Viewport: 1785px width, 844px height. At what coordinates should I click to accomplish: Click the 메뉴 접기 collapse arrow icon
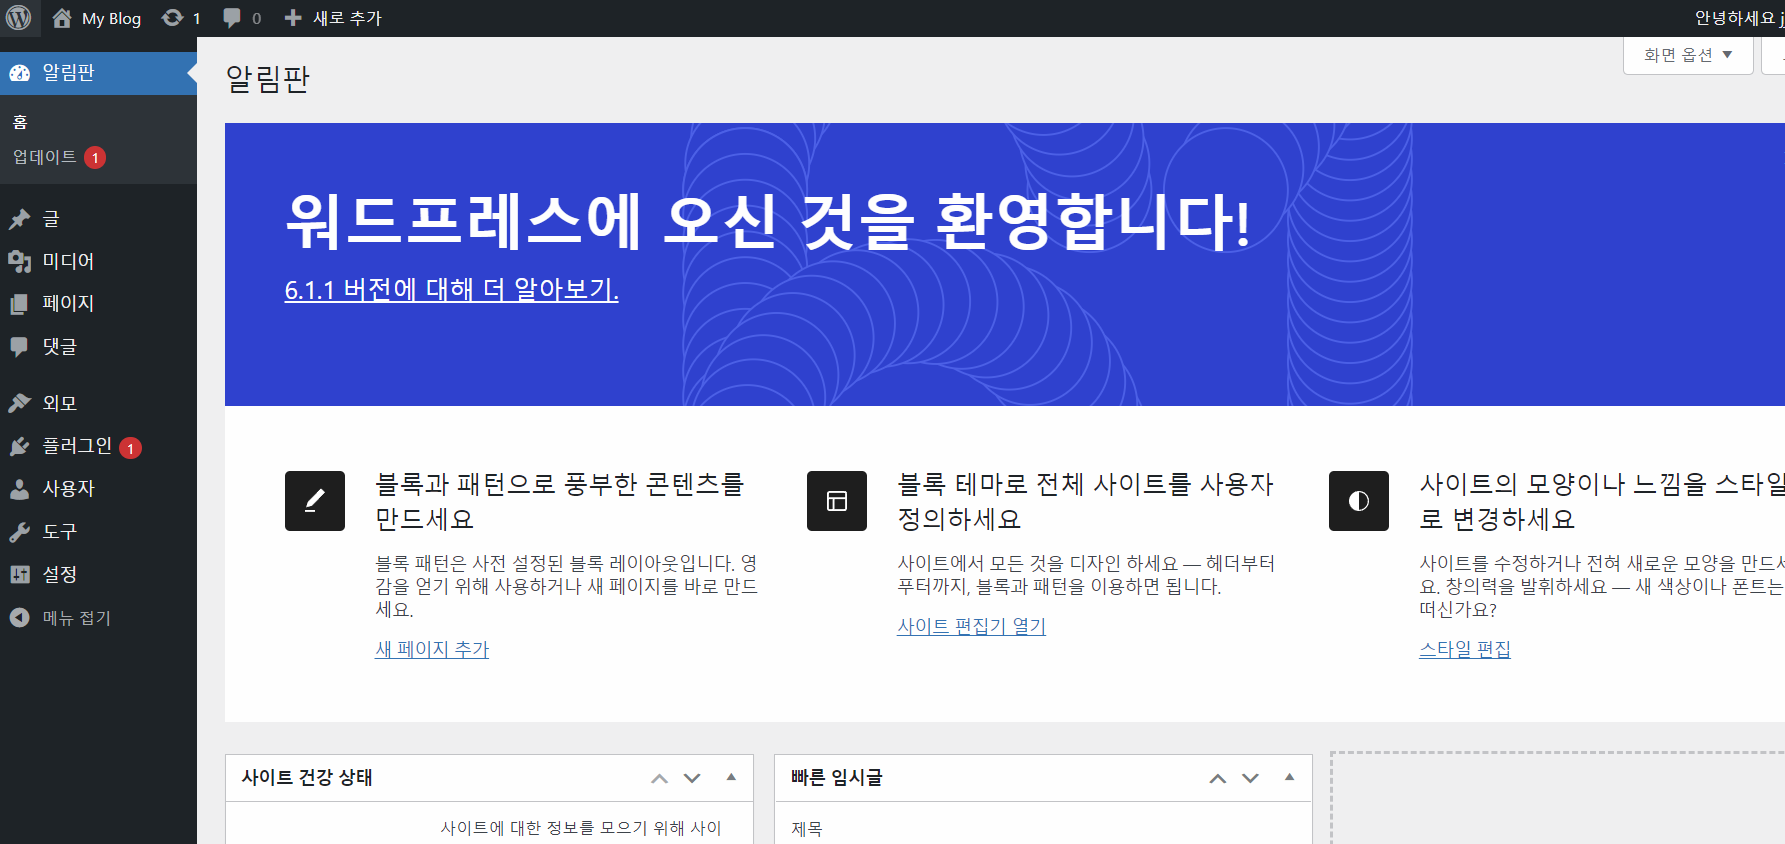pos(20,618)
